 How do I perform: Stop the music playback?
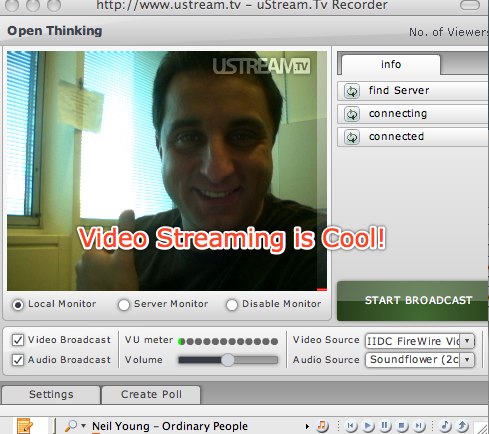[x=402, y=426]
